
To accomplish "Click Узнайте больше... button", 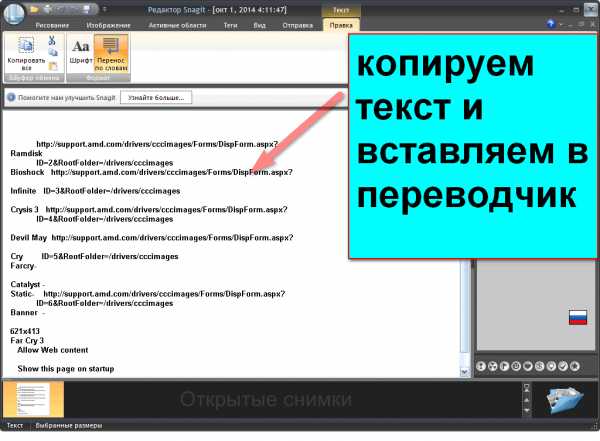I will [156, 98].
